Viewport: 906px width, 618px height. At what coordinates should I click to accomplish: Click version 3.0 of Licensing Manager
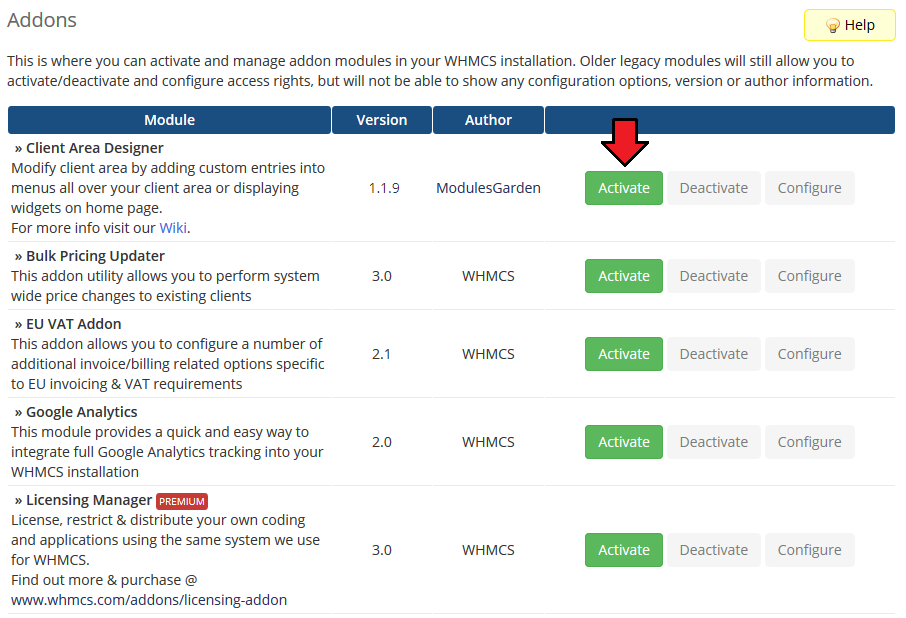(381, 550)
